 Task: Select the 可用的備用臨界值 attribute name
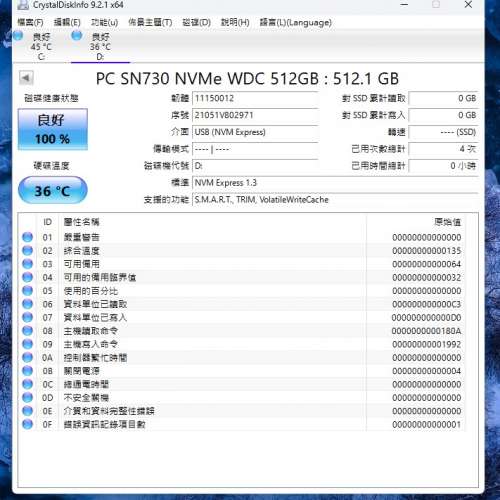coord(100,277)
